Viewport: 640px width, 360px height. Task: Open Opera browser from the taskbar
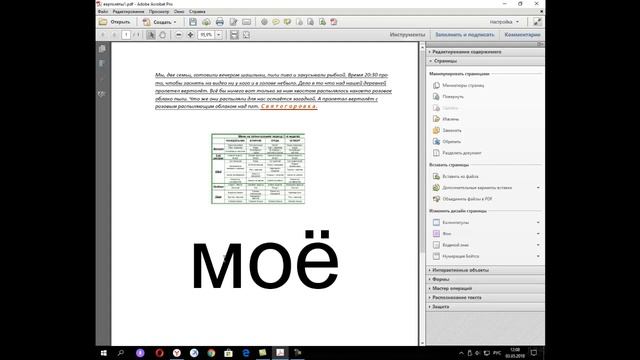click(159, 353)
